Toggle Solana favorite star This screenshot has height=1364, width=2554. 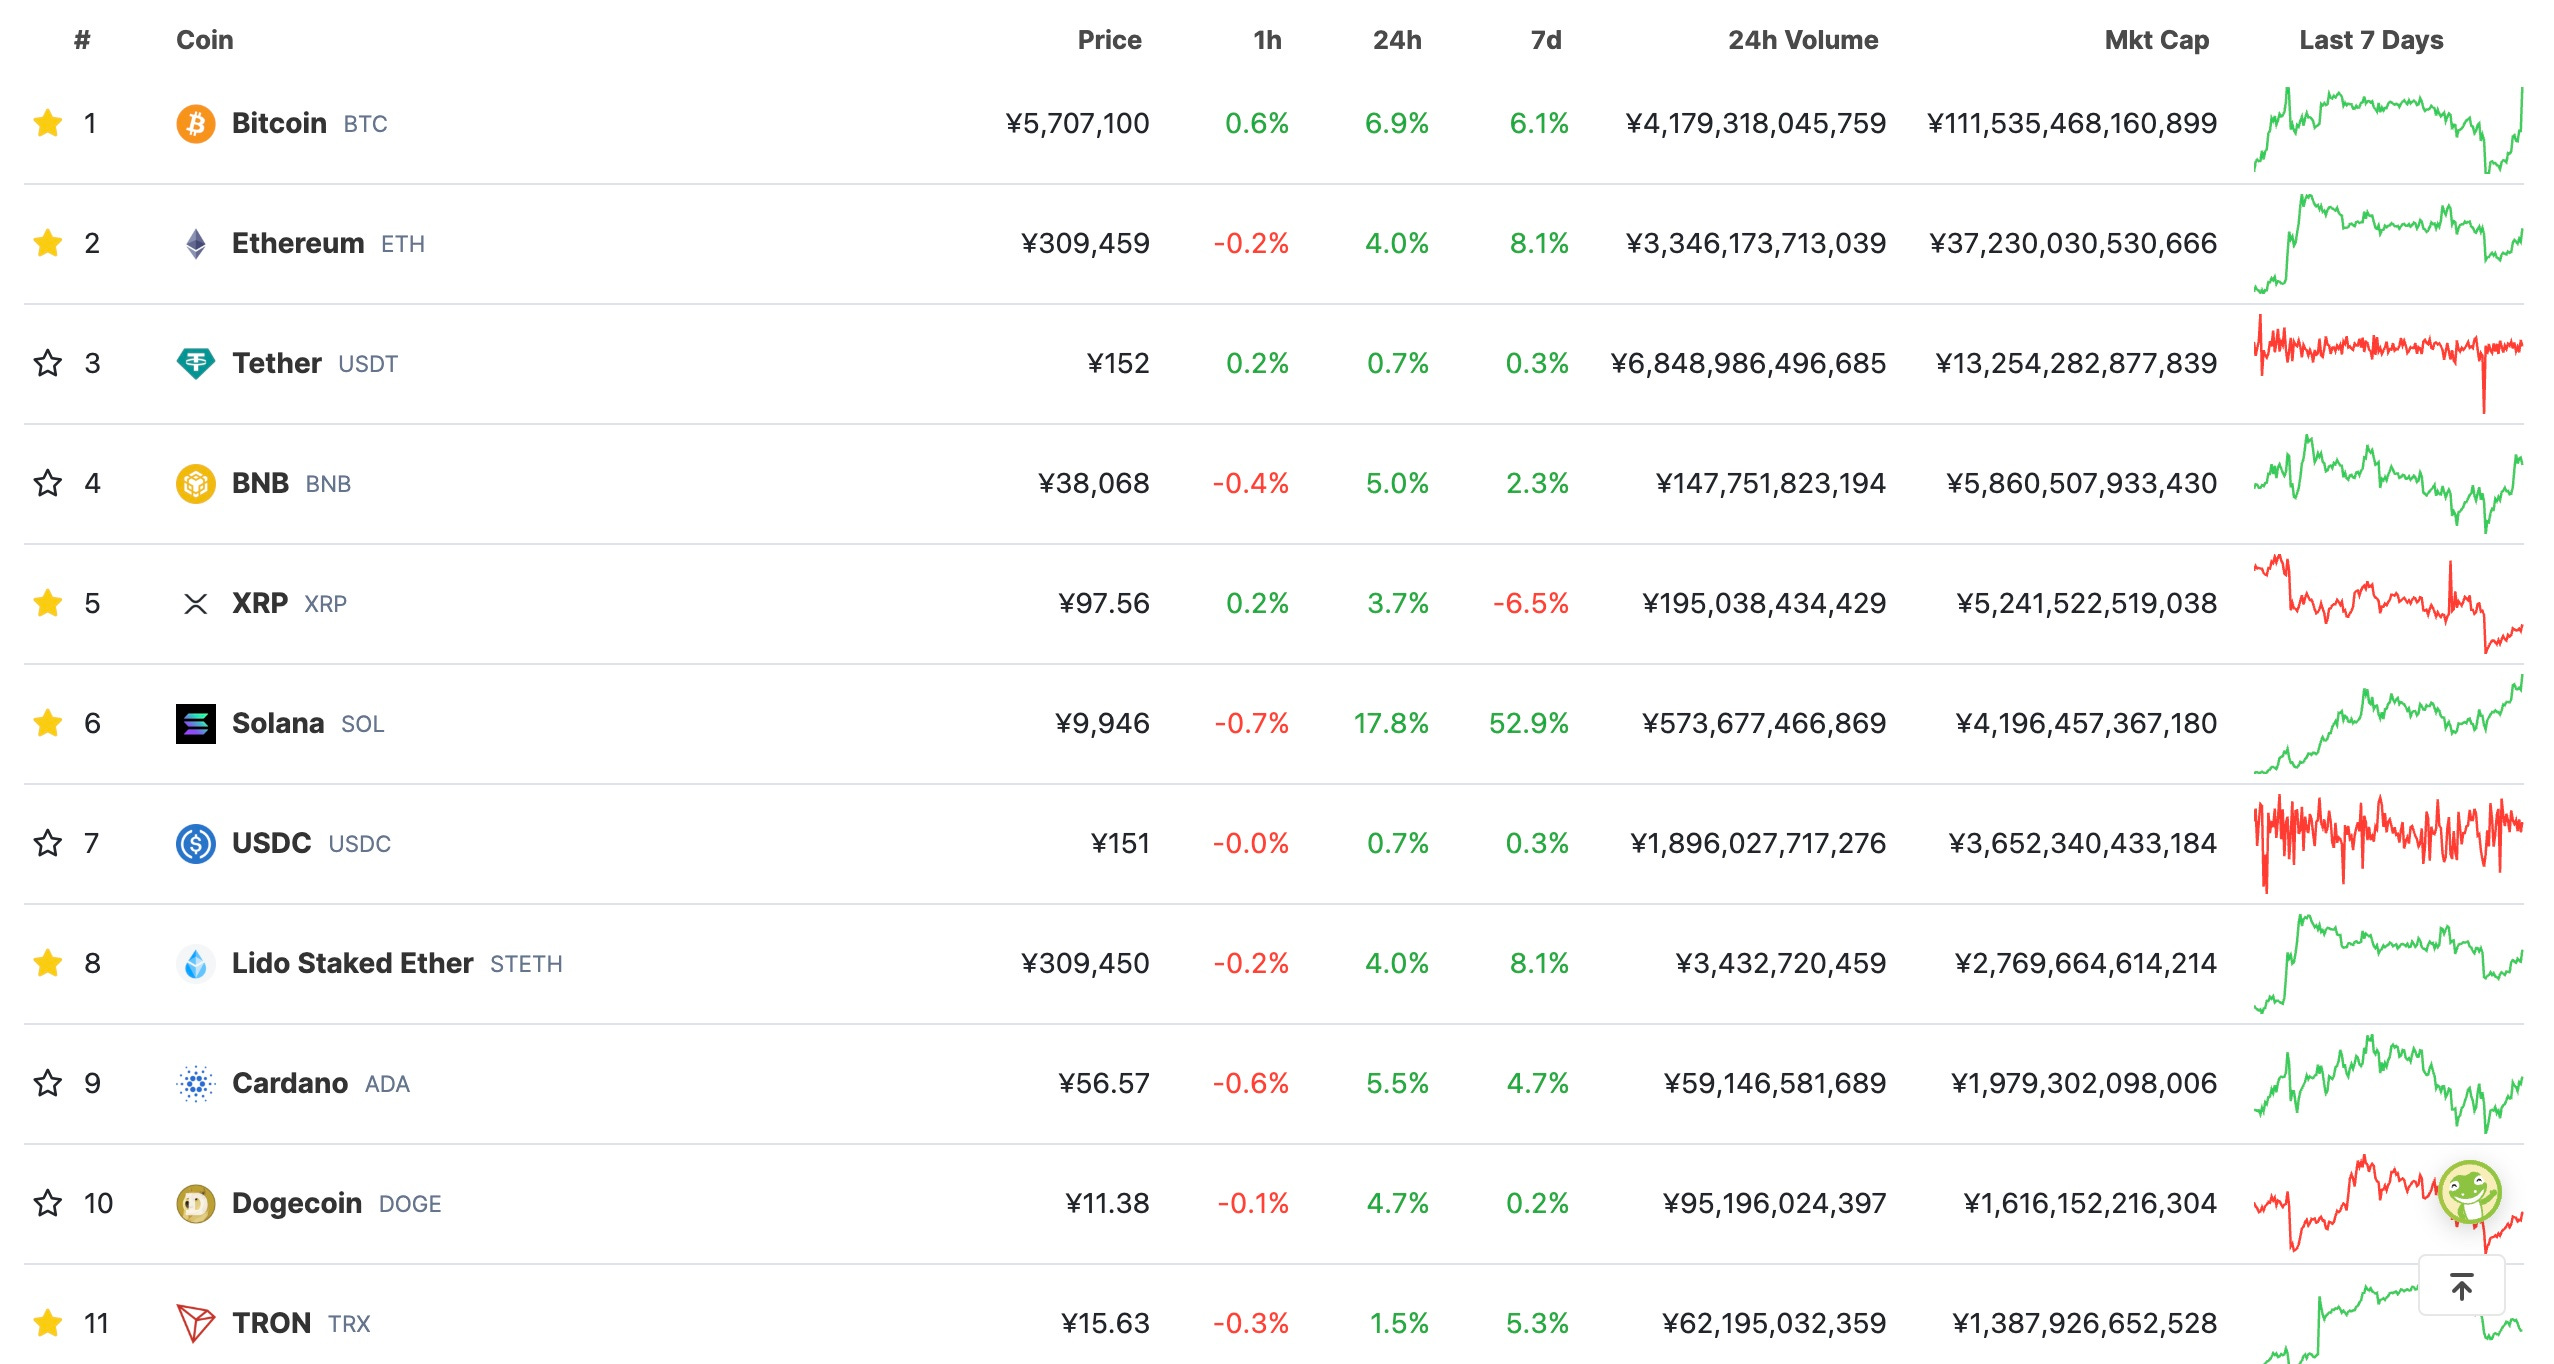[x=48, y=723]
